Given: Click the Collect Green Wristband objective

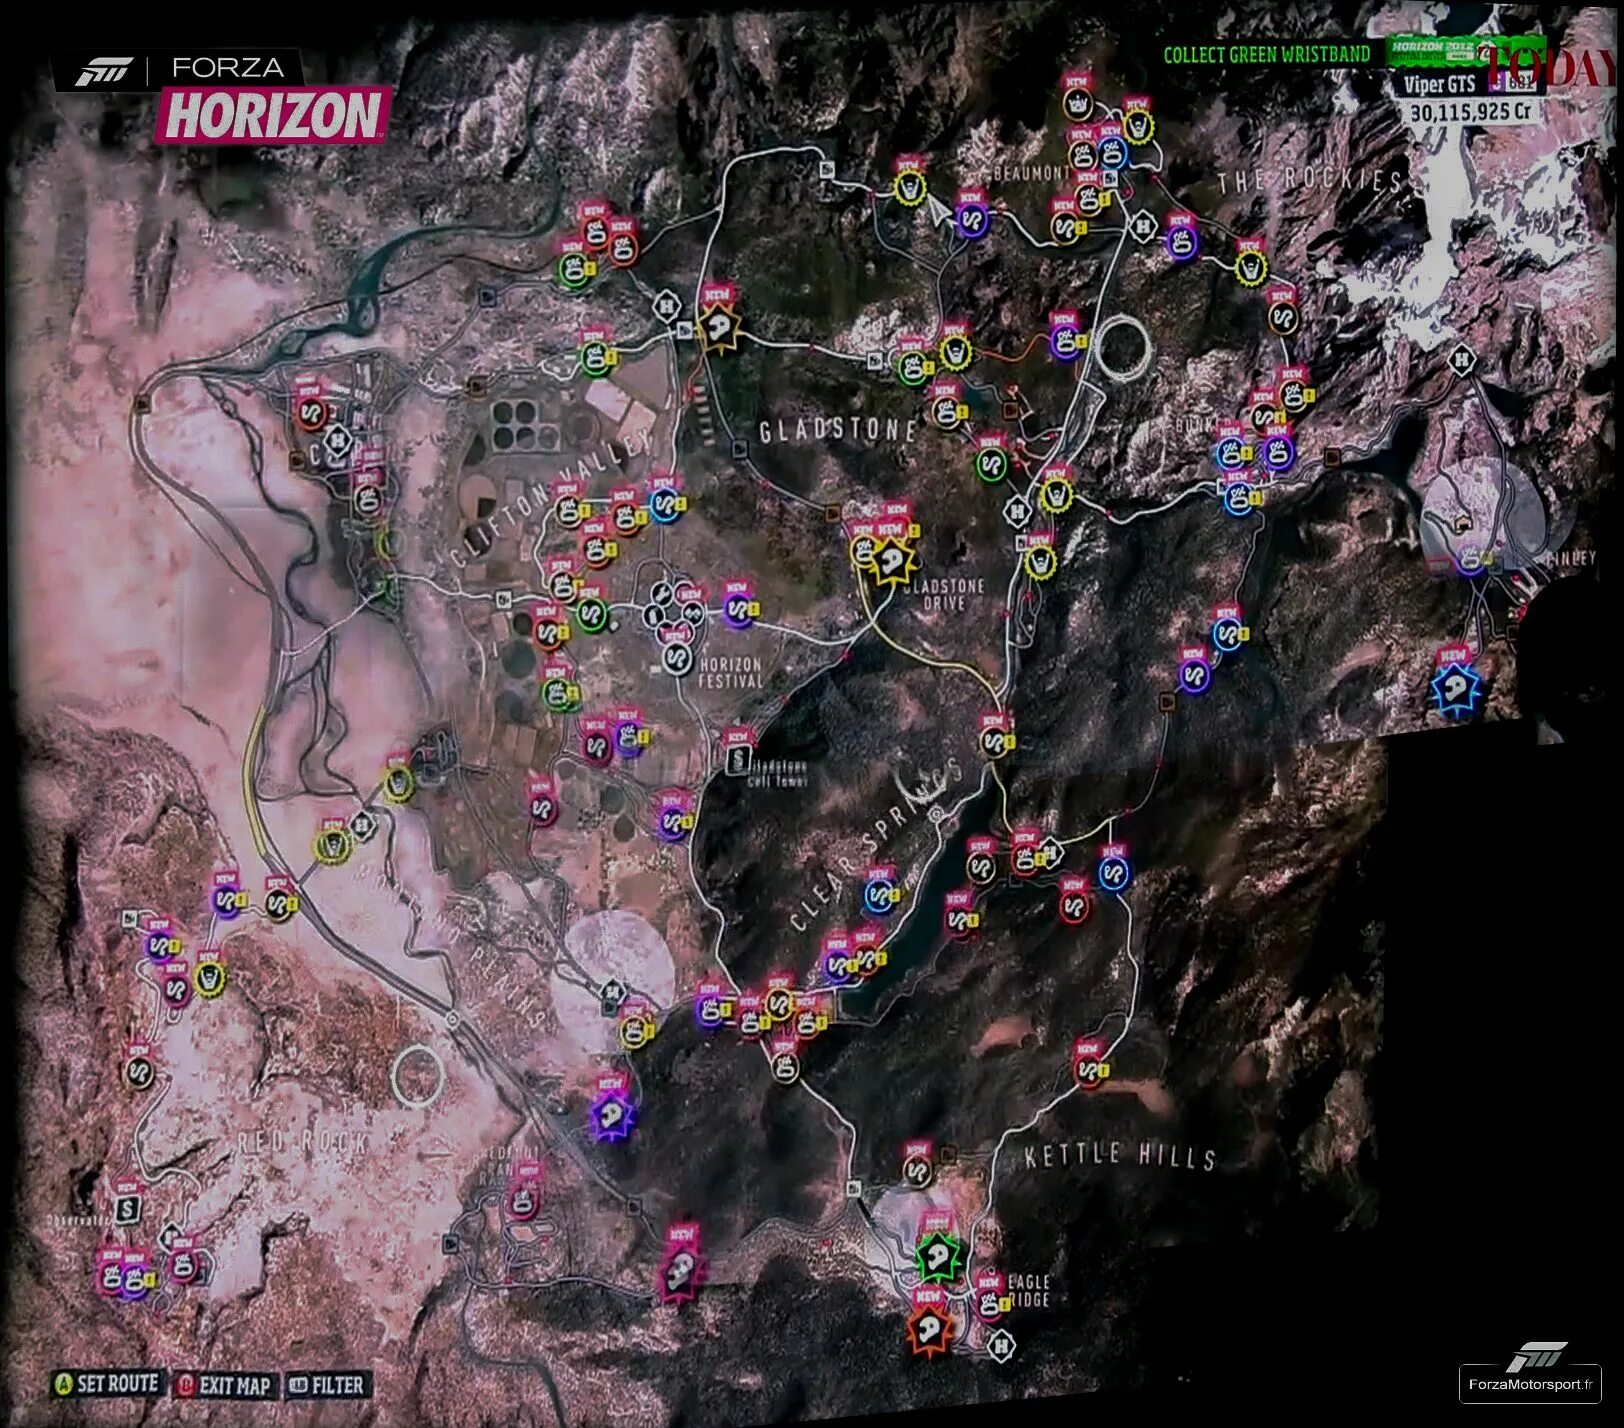Looking at the screenshot, I should coord(1266,54).
